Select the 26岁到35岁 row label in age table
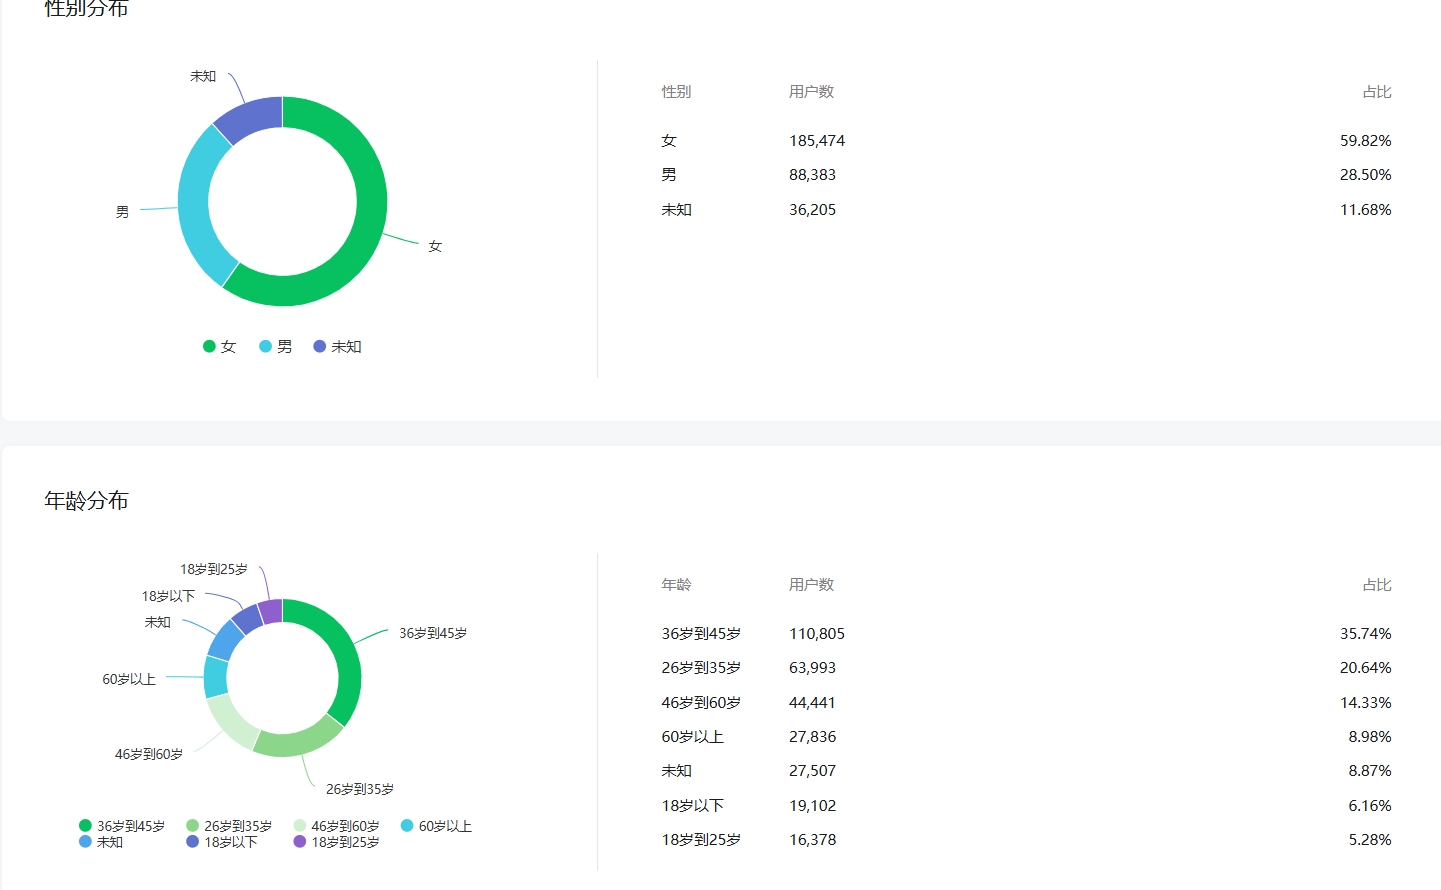 pyautogui.click(x=701, y=668)
